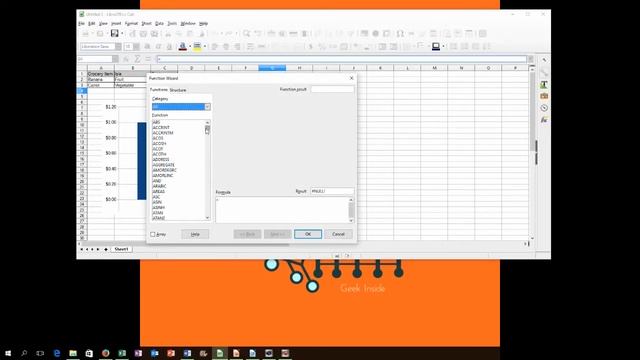Toggle Italic formatting

tap(158, 47)
